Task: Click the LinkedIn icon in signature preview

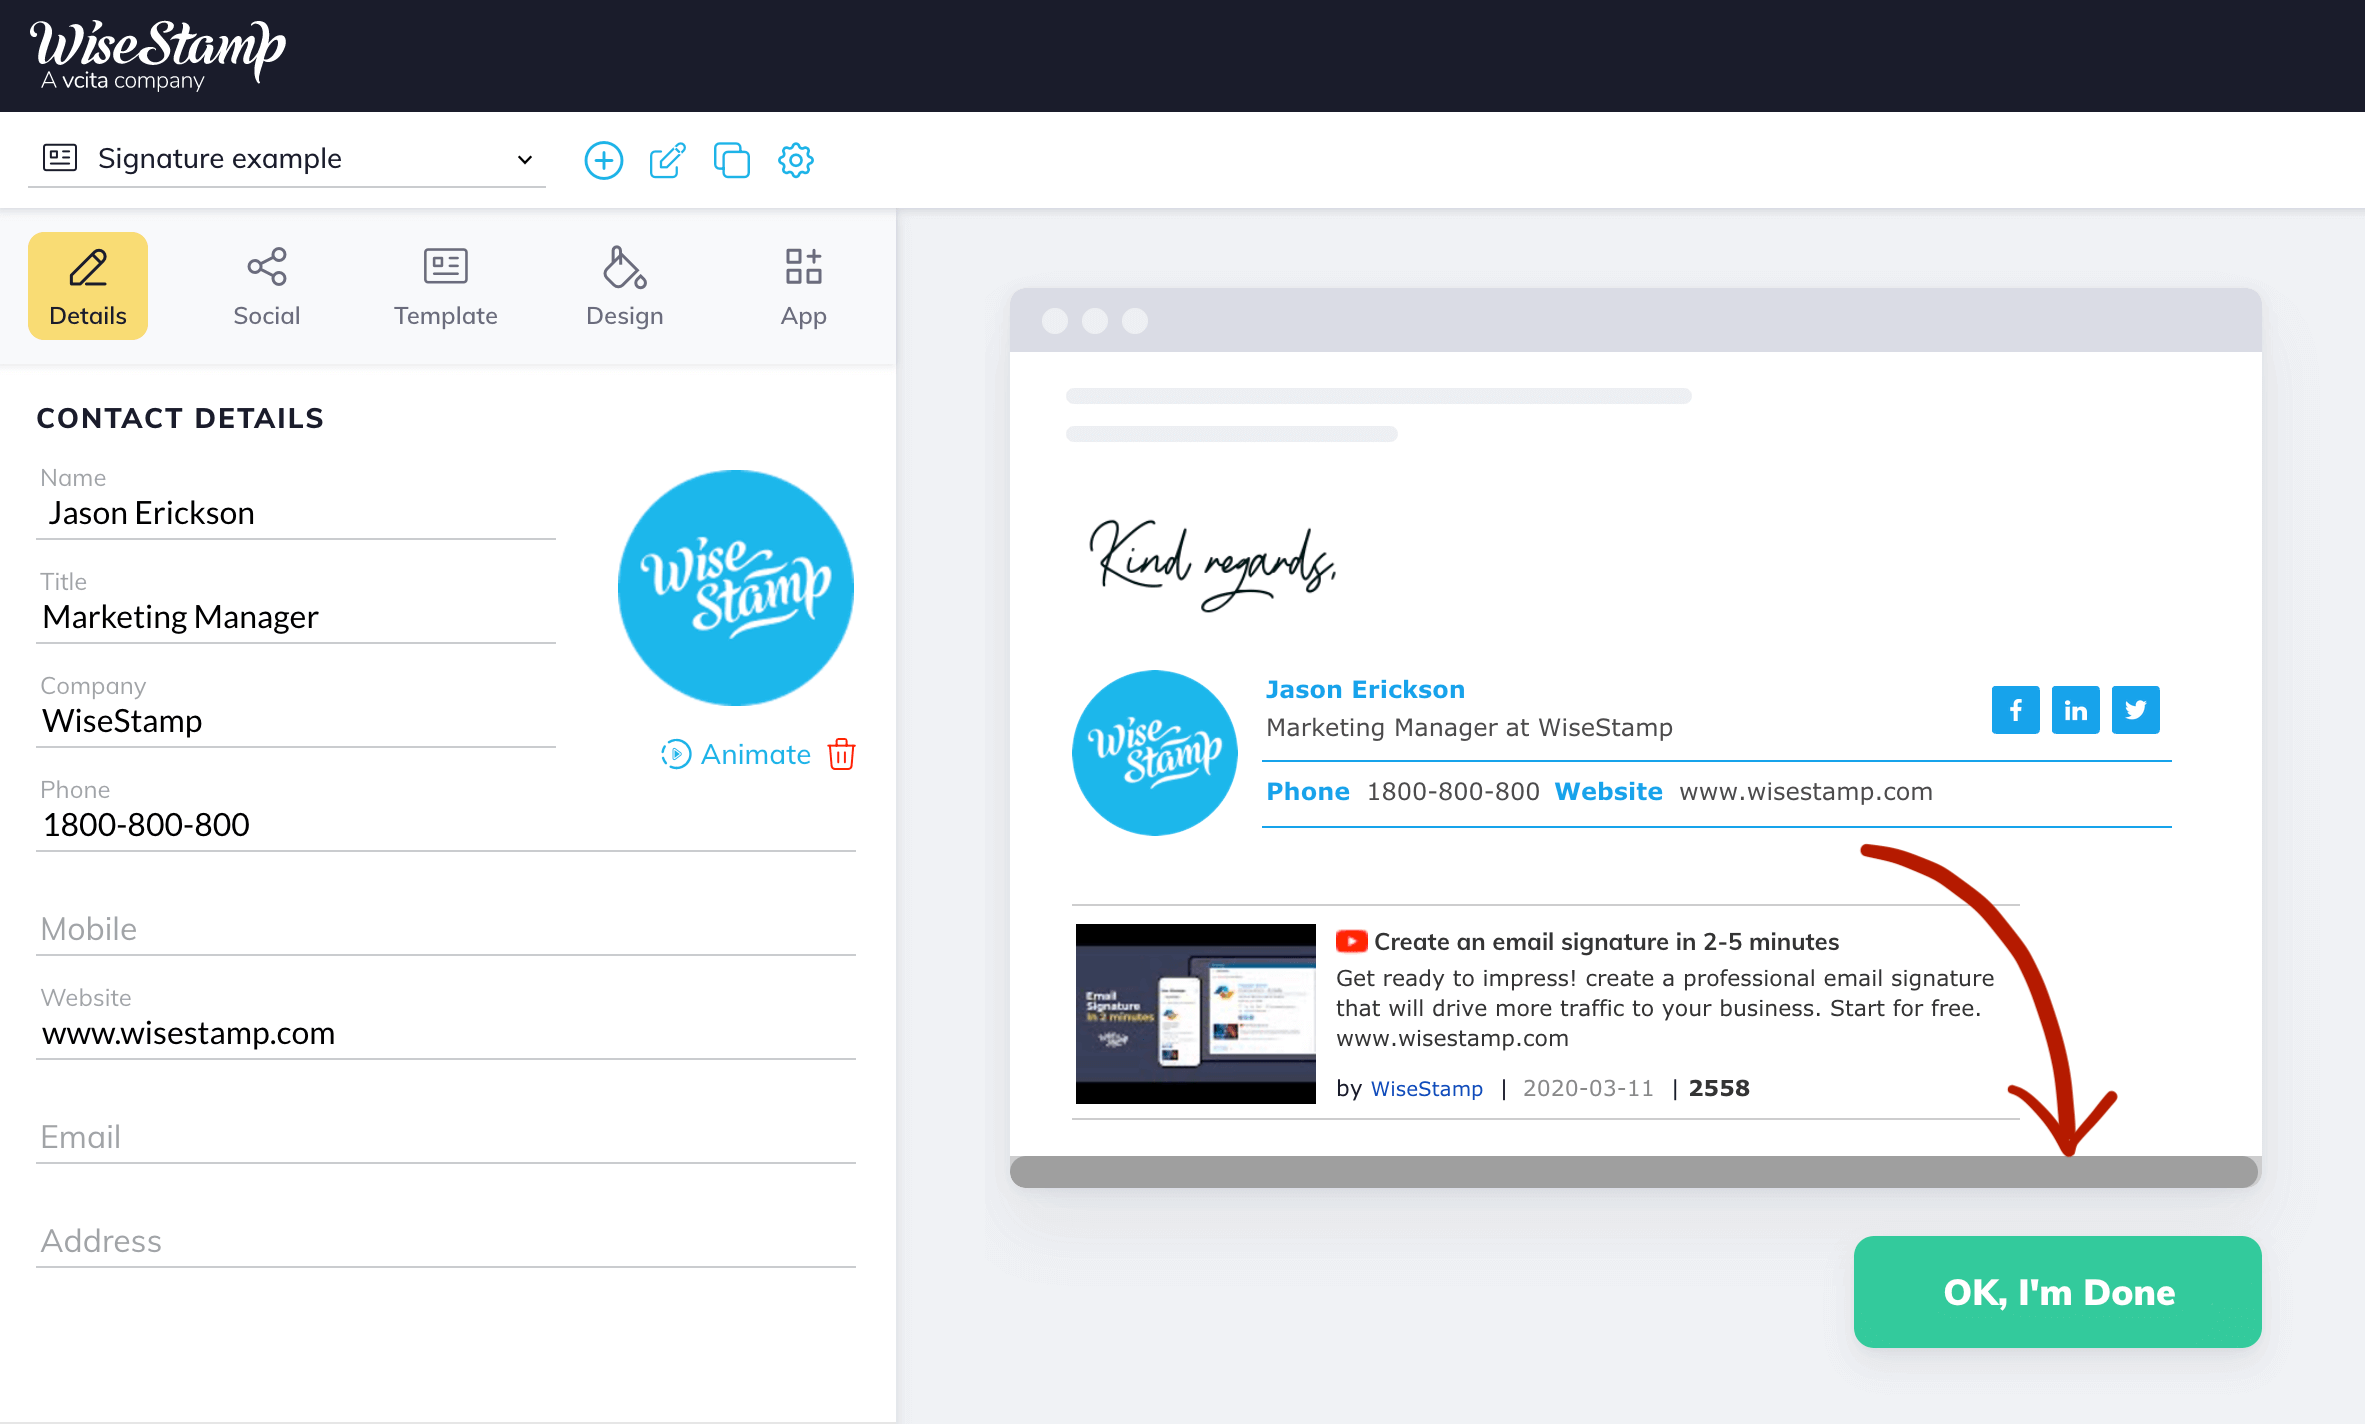Action: point(2074,708)
